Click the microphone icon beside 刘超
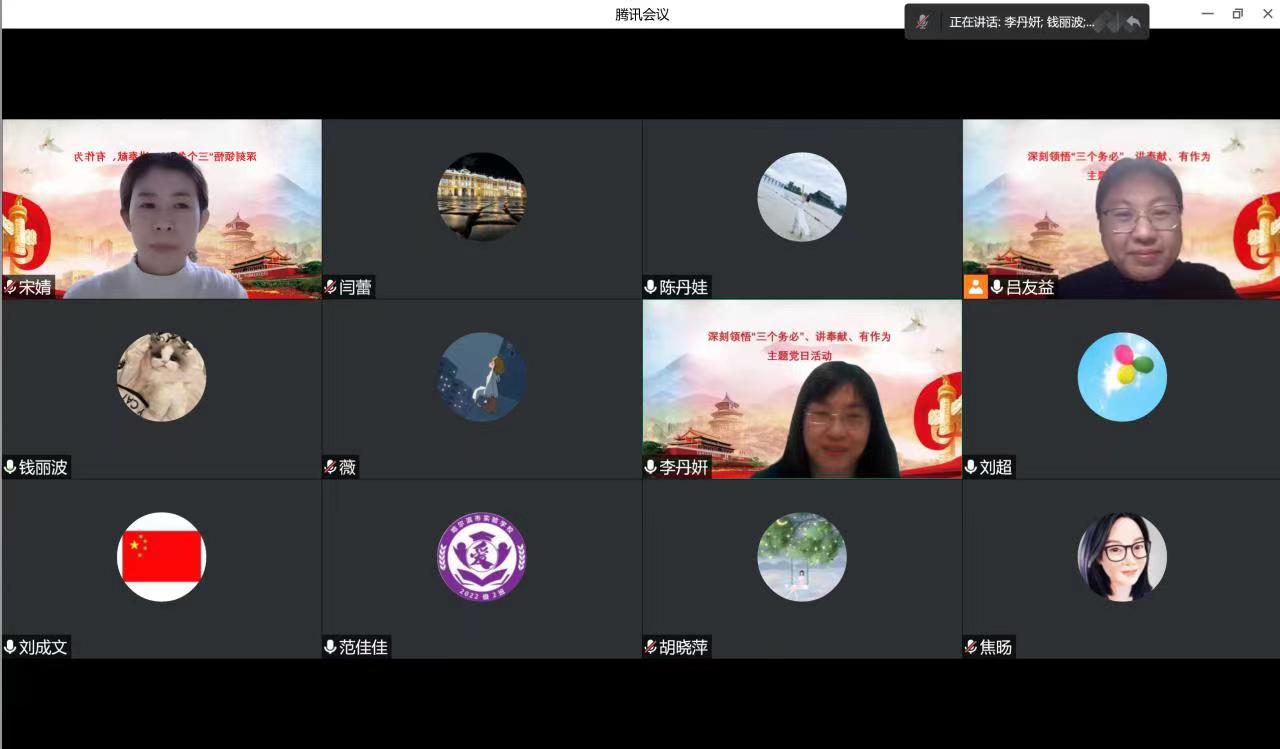The image size is (1280, 749). 971,467
